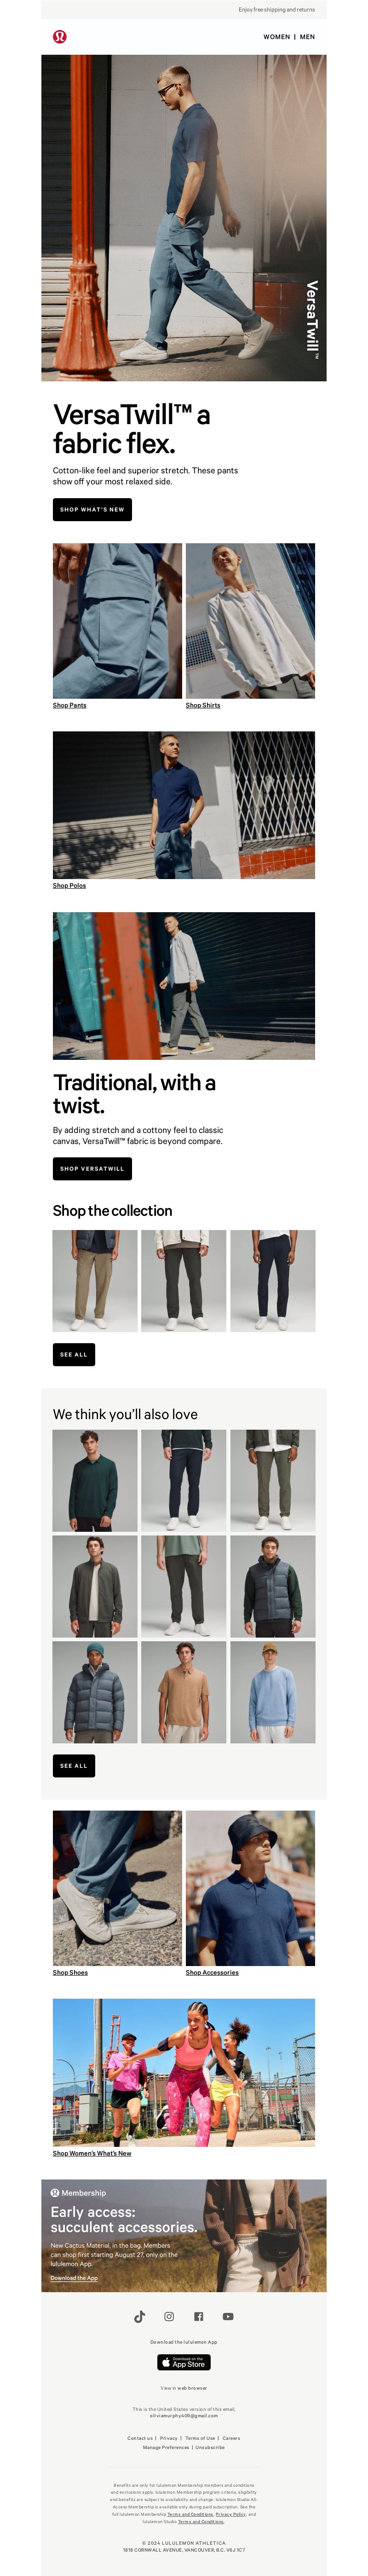368x2576 pixels.
Task: Open the blue sweater product thumbnail
Action: point(273,1692)
